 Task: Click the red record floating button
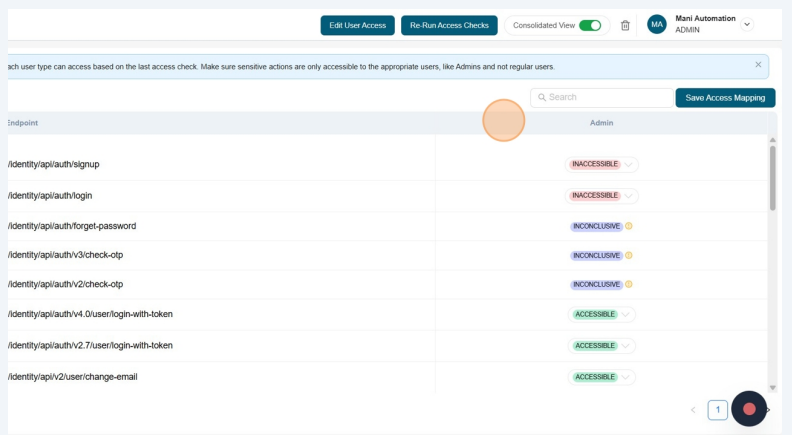749,408
